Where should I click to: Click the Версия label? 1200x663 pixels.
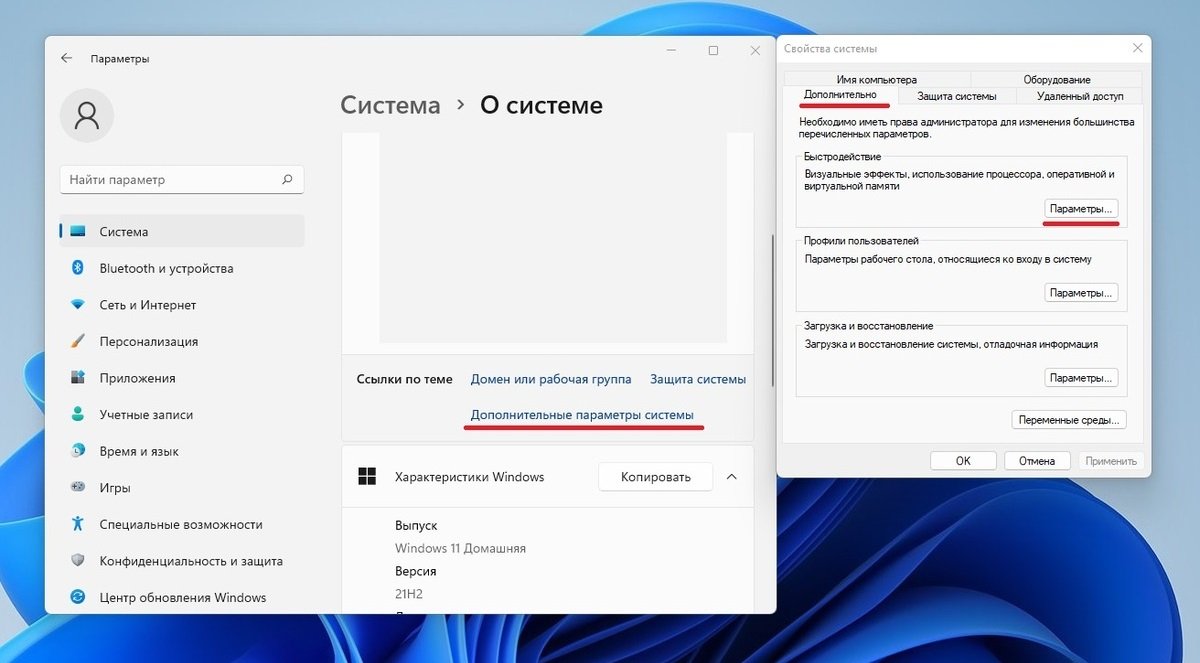(415, 571)
